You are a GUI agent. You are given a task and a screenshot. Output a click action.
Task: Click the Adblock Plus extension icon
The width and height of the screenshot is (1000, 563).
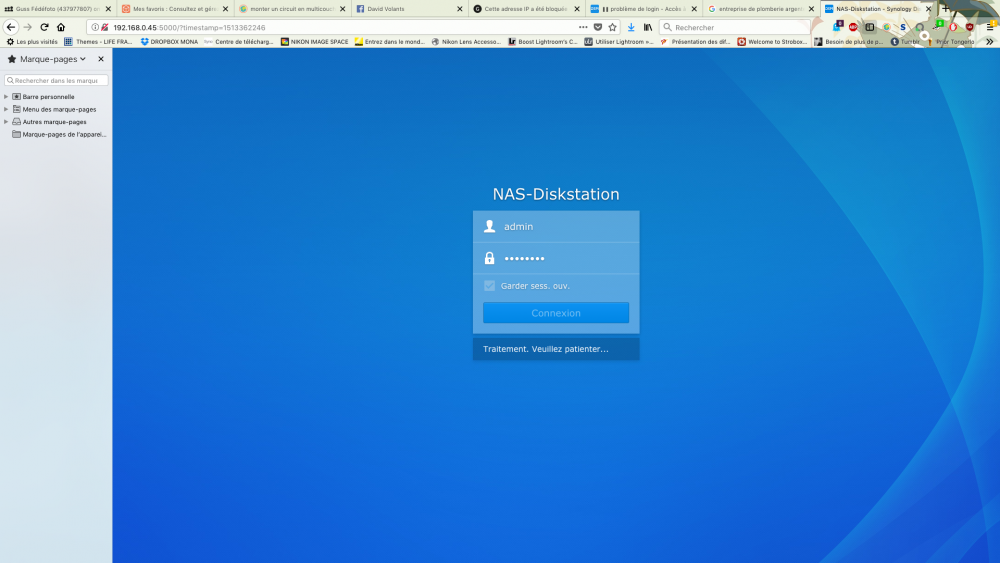pos(853,27)
